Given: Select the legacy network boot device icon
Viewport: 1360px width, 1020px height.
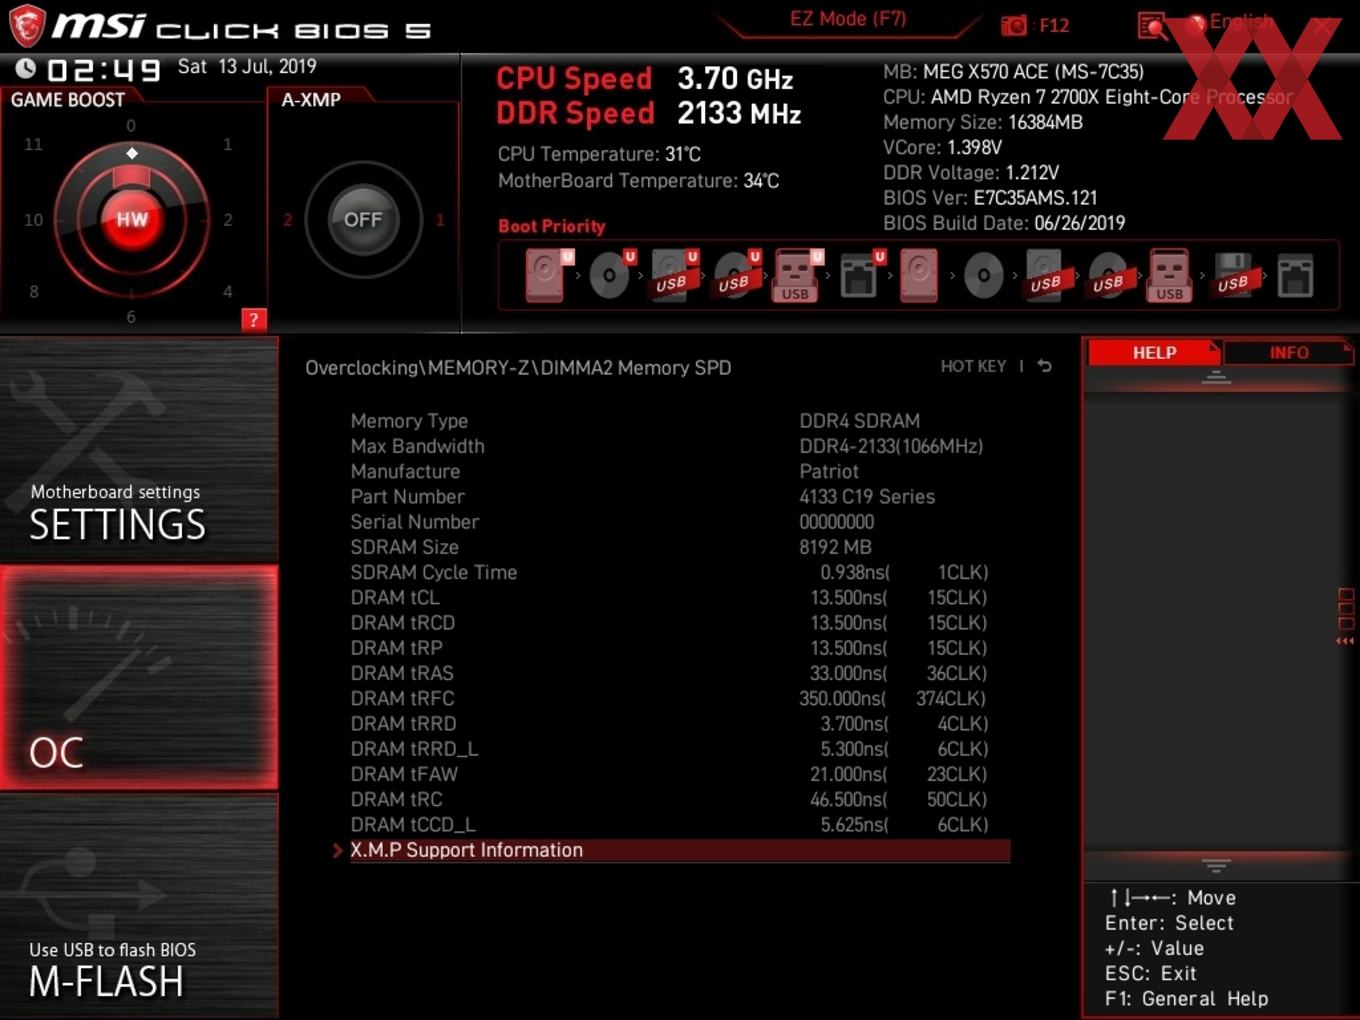Looking at the screenshot, I should [1295, 276].
